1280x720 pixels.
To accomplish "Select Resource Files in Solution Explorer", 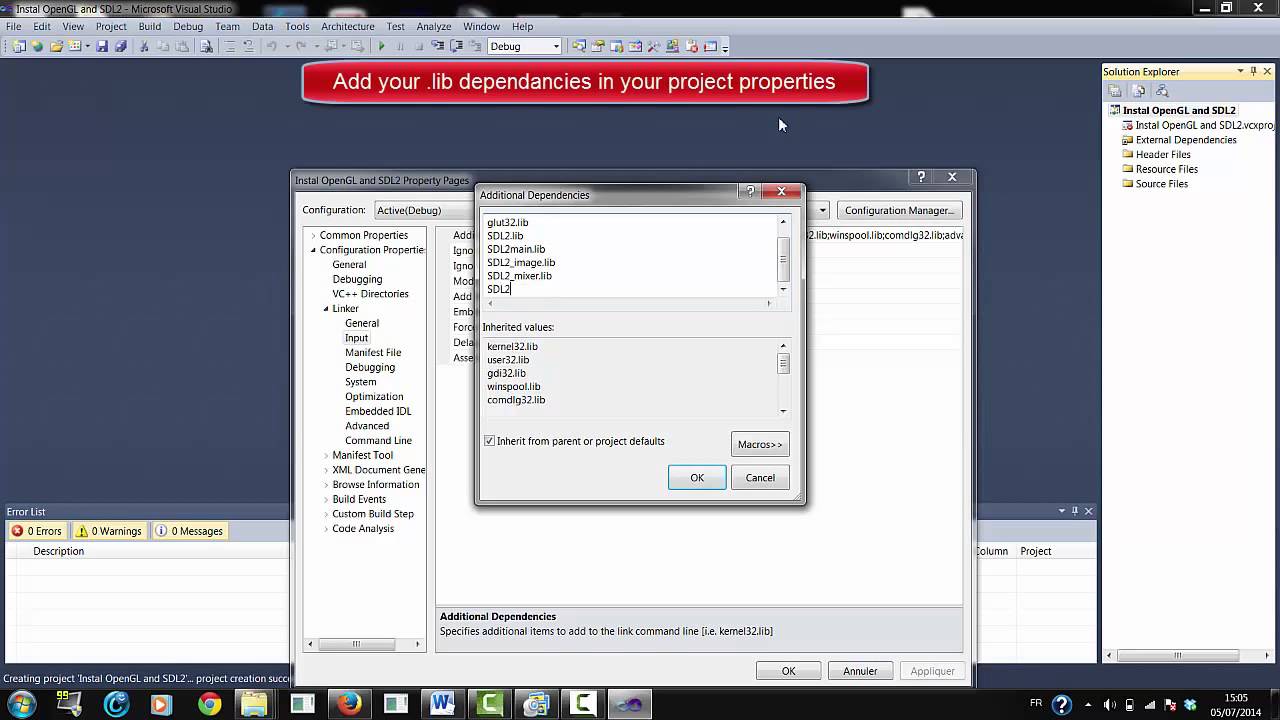I will pyautogui.click(x=1167, y=169).
